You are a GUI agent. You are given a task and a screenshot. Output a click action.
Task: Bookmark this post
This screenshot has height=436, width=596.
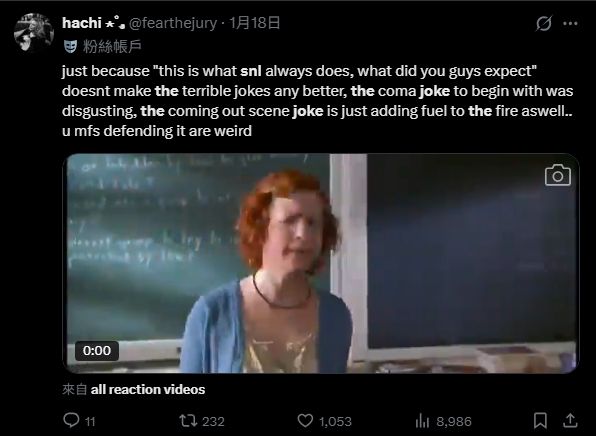tap(540, 420)
